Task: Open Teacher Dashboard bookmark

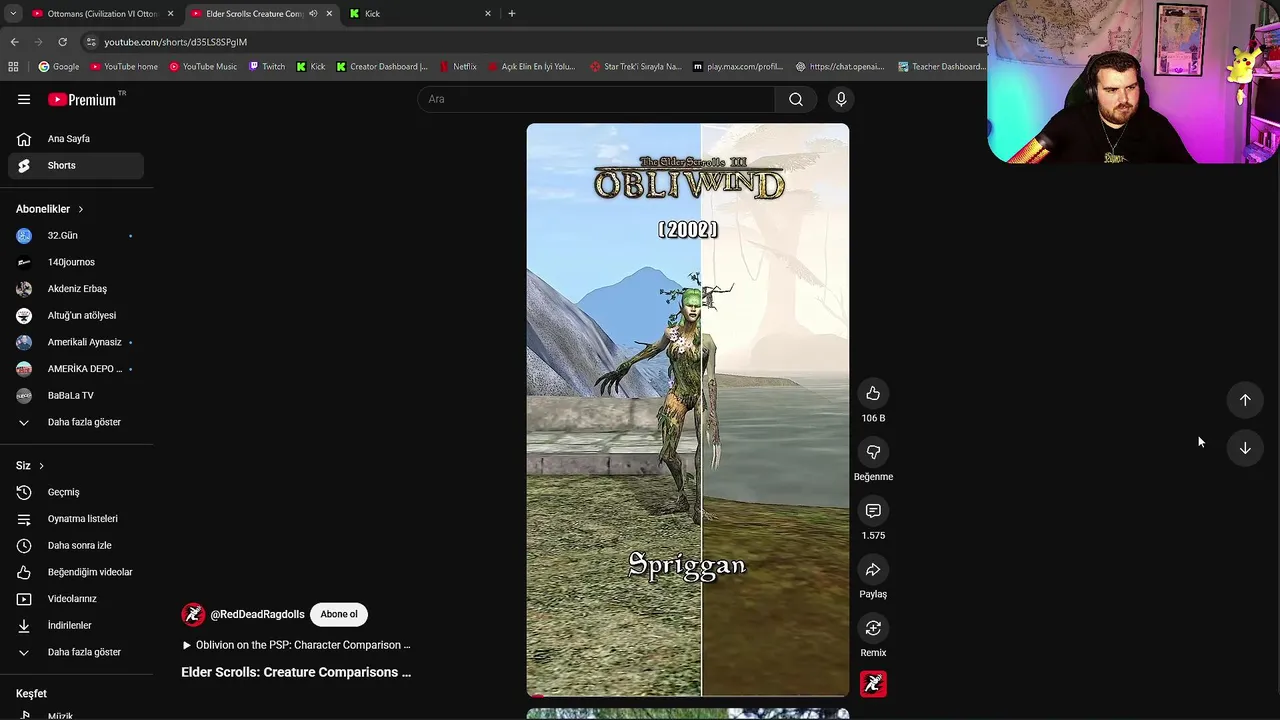Action: (x=941, y=67)
